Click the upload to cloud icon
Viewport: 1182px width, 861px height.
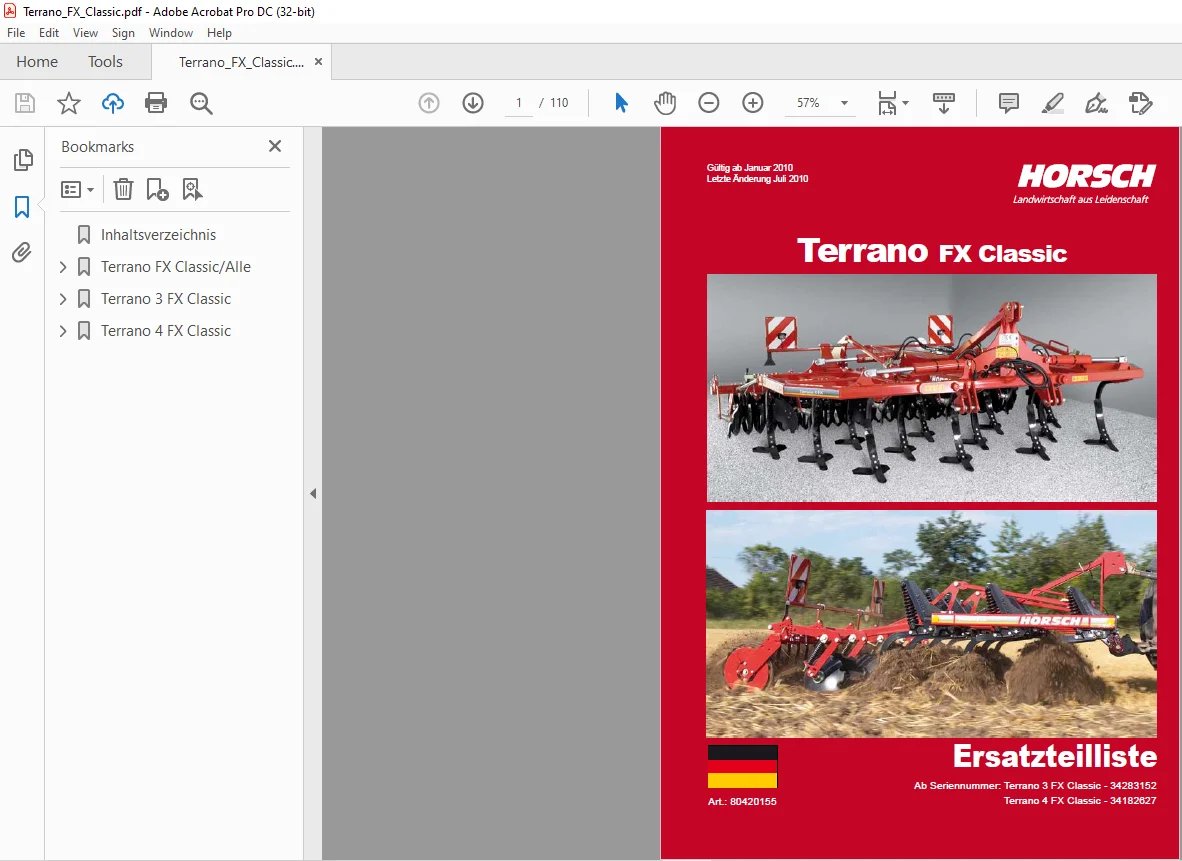coord(113,103)
